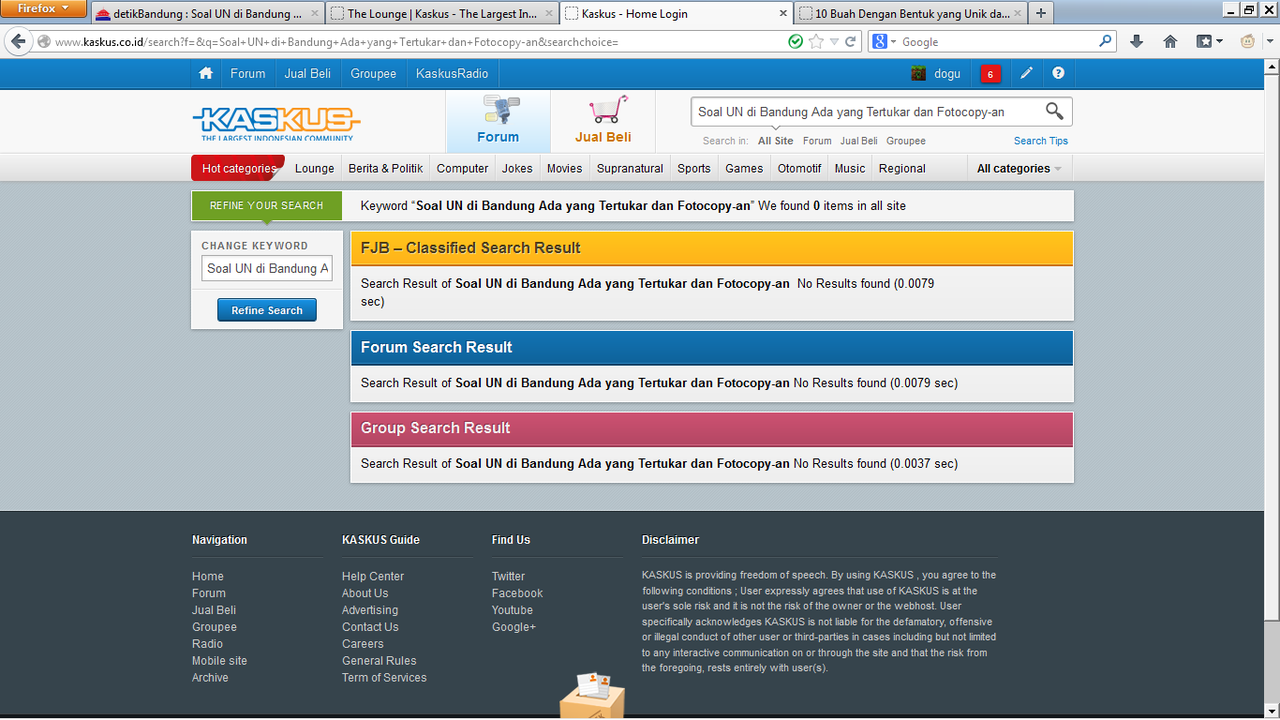
Task: Open the Lounge category
Action: point(314,168)
